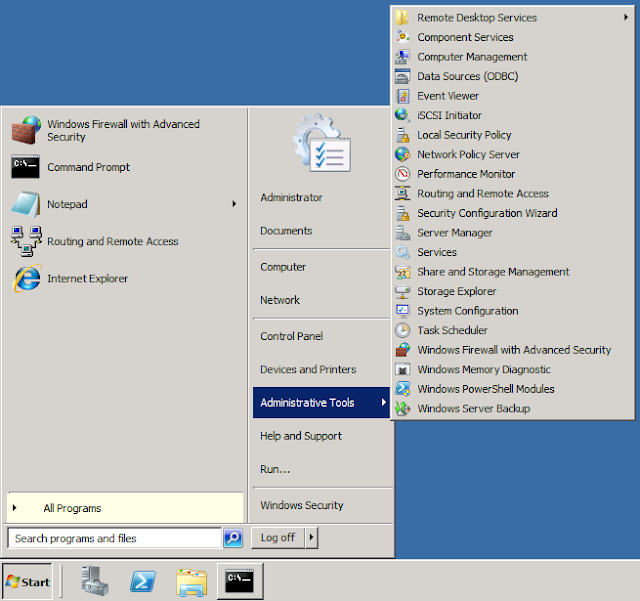The image size is (640, 601).
Task: Click the Remote Desktop Services folder icon
Action: [x=402, y=18]
